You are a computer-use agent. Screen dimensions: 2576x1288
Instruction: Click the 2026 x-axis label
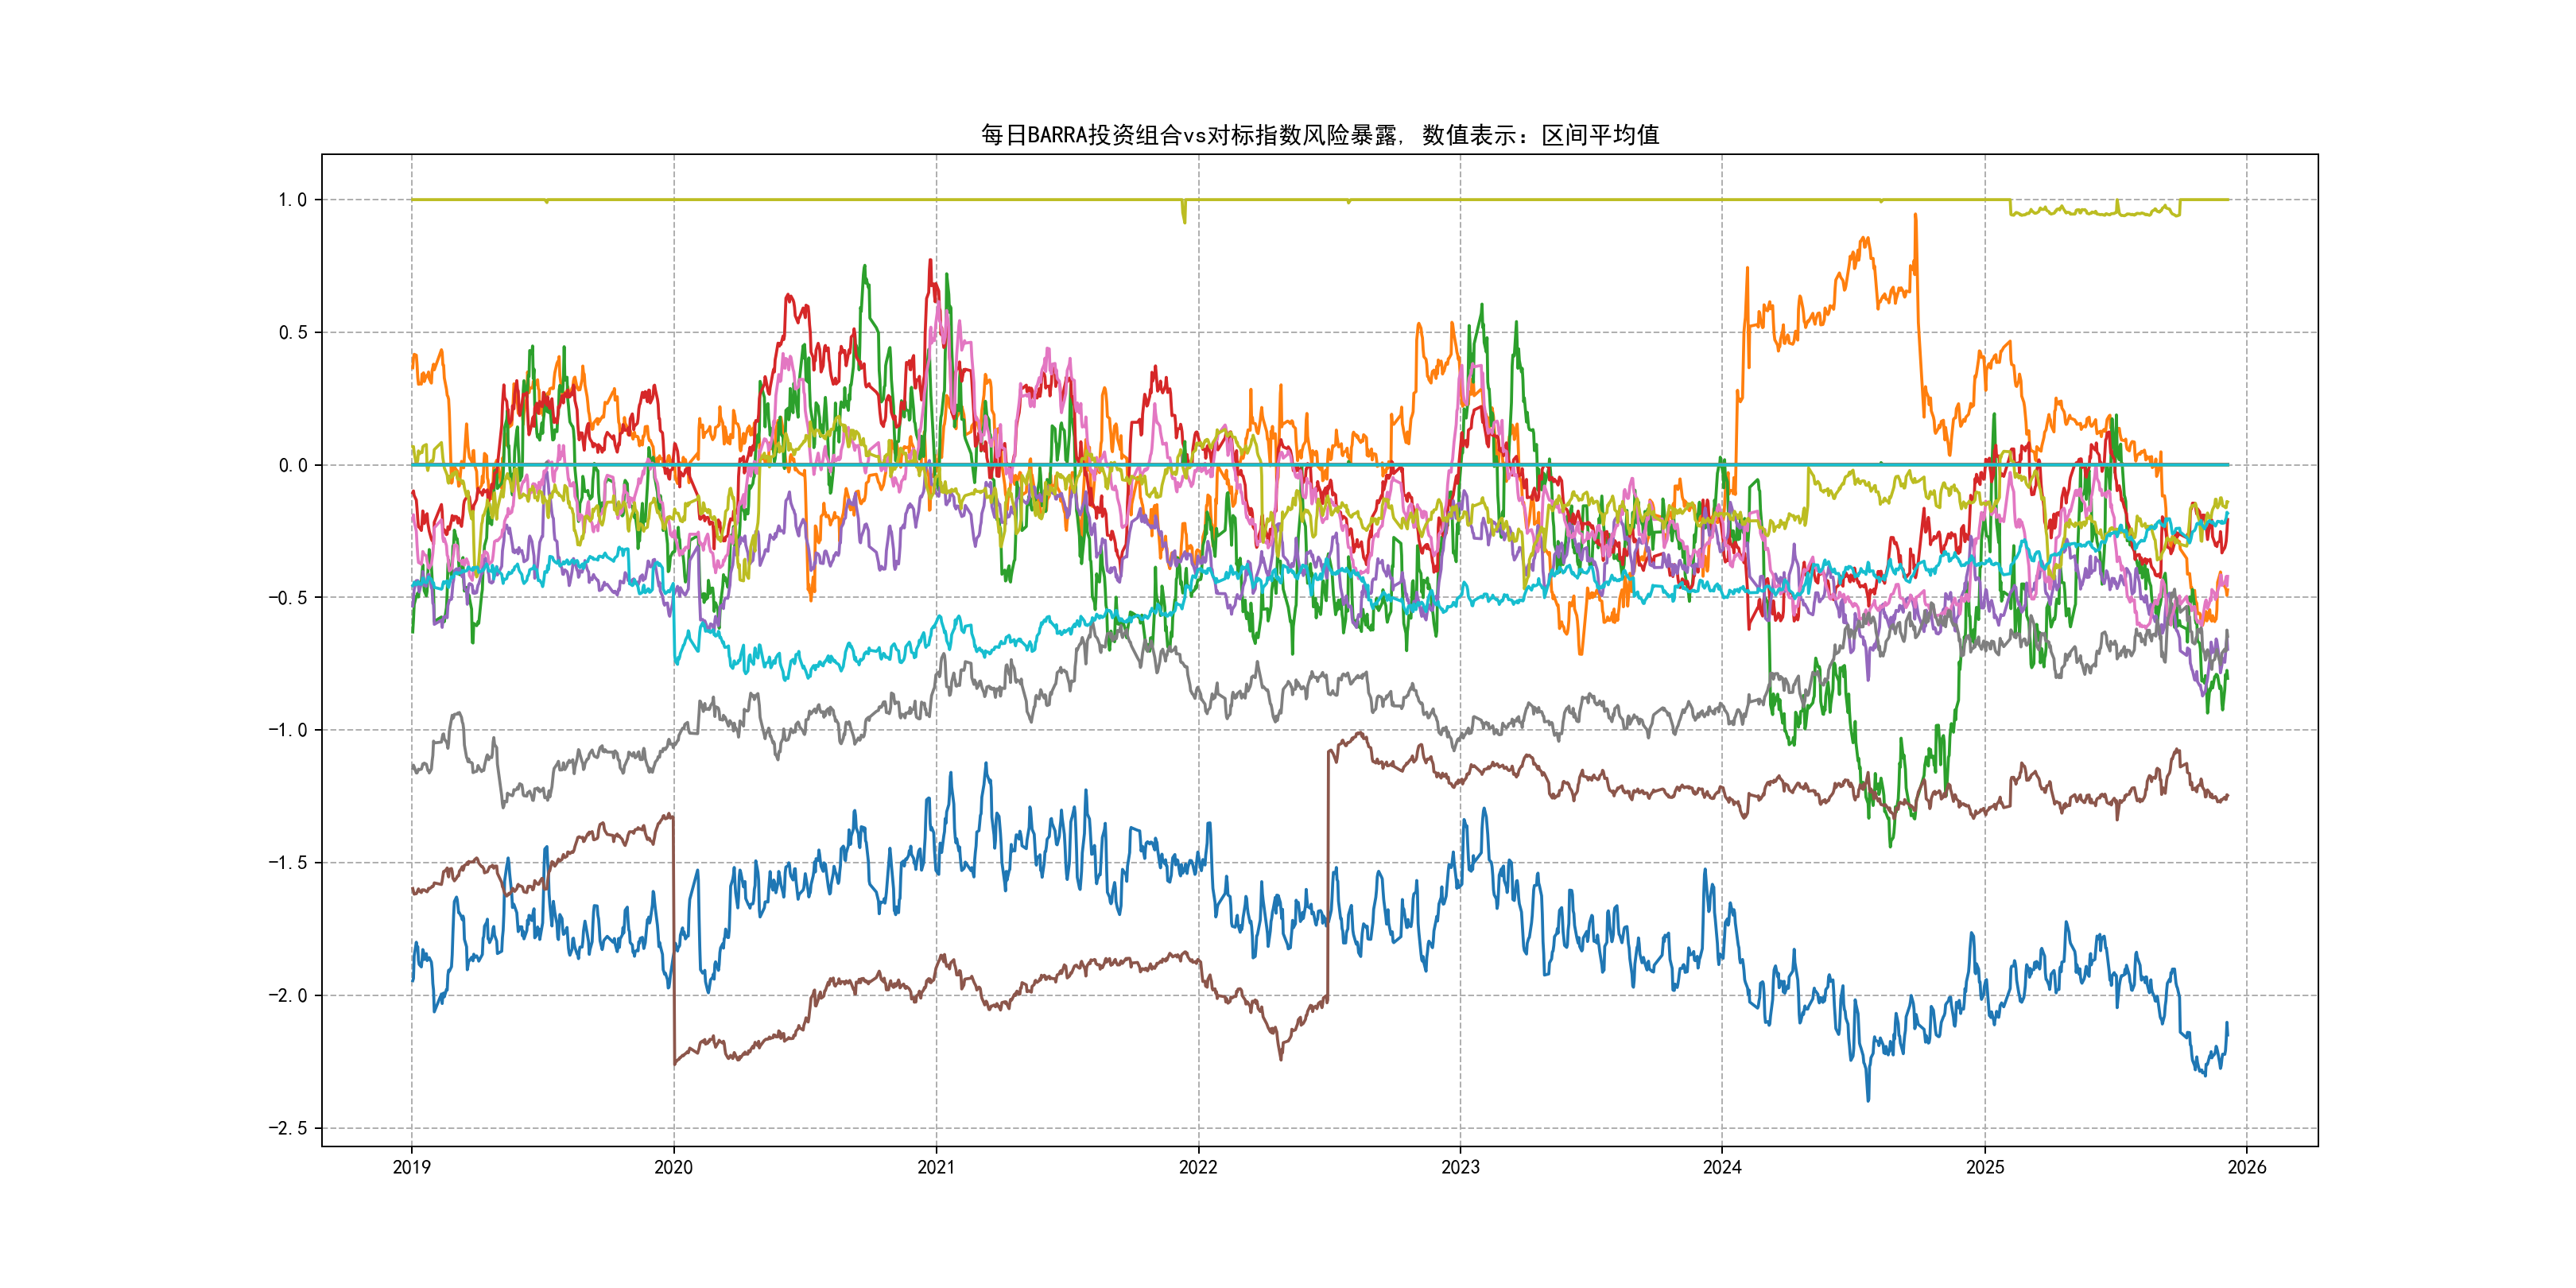pyautogui.click(x=2247, y=1167)
